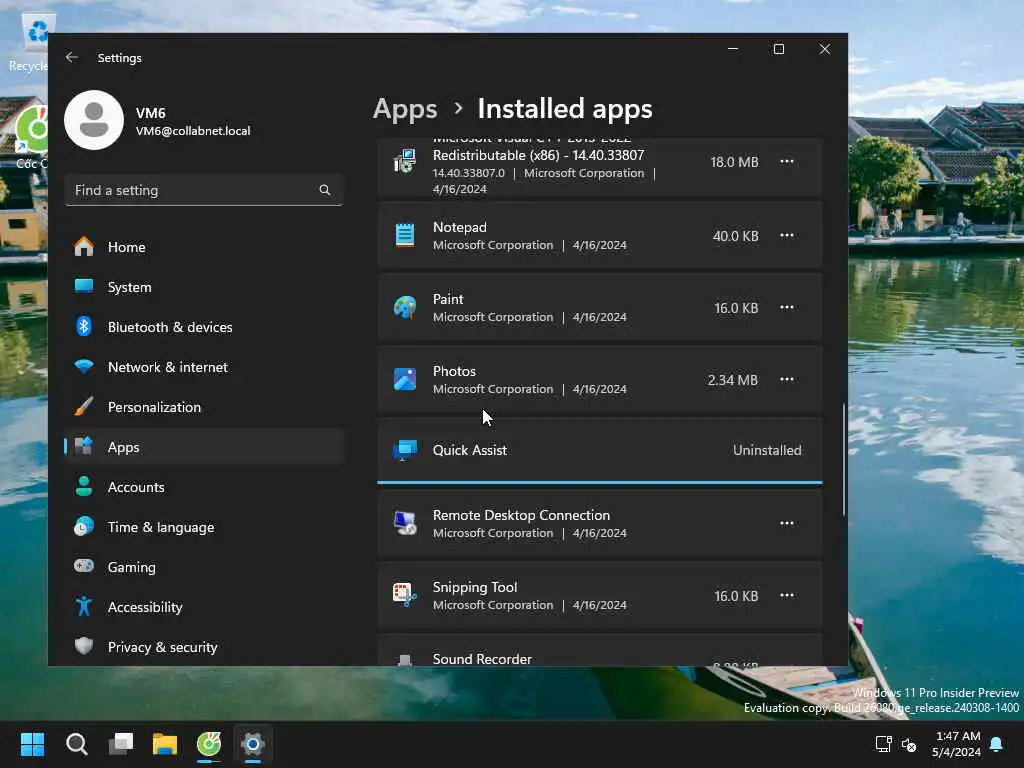Click the Privacy shield icon
This screenshot has height=768, width=1024.
(84, 647)
